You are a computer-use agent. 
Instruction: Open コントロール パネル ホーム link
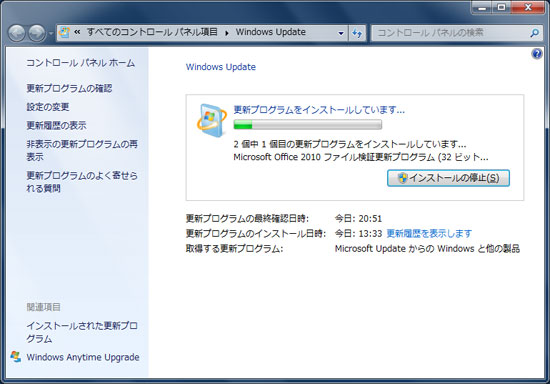(81, 63)
